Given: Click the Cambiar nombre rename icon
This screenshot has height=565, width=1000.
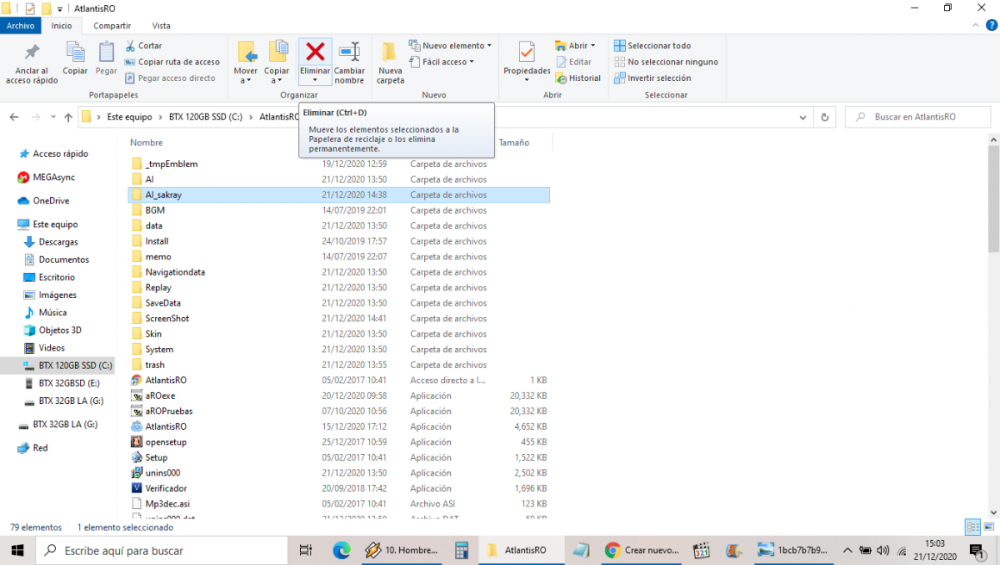Looking at the screenshot, I should coord(349,52).
